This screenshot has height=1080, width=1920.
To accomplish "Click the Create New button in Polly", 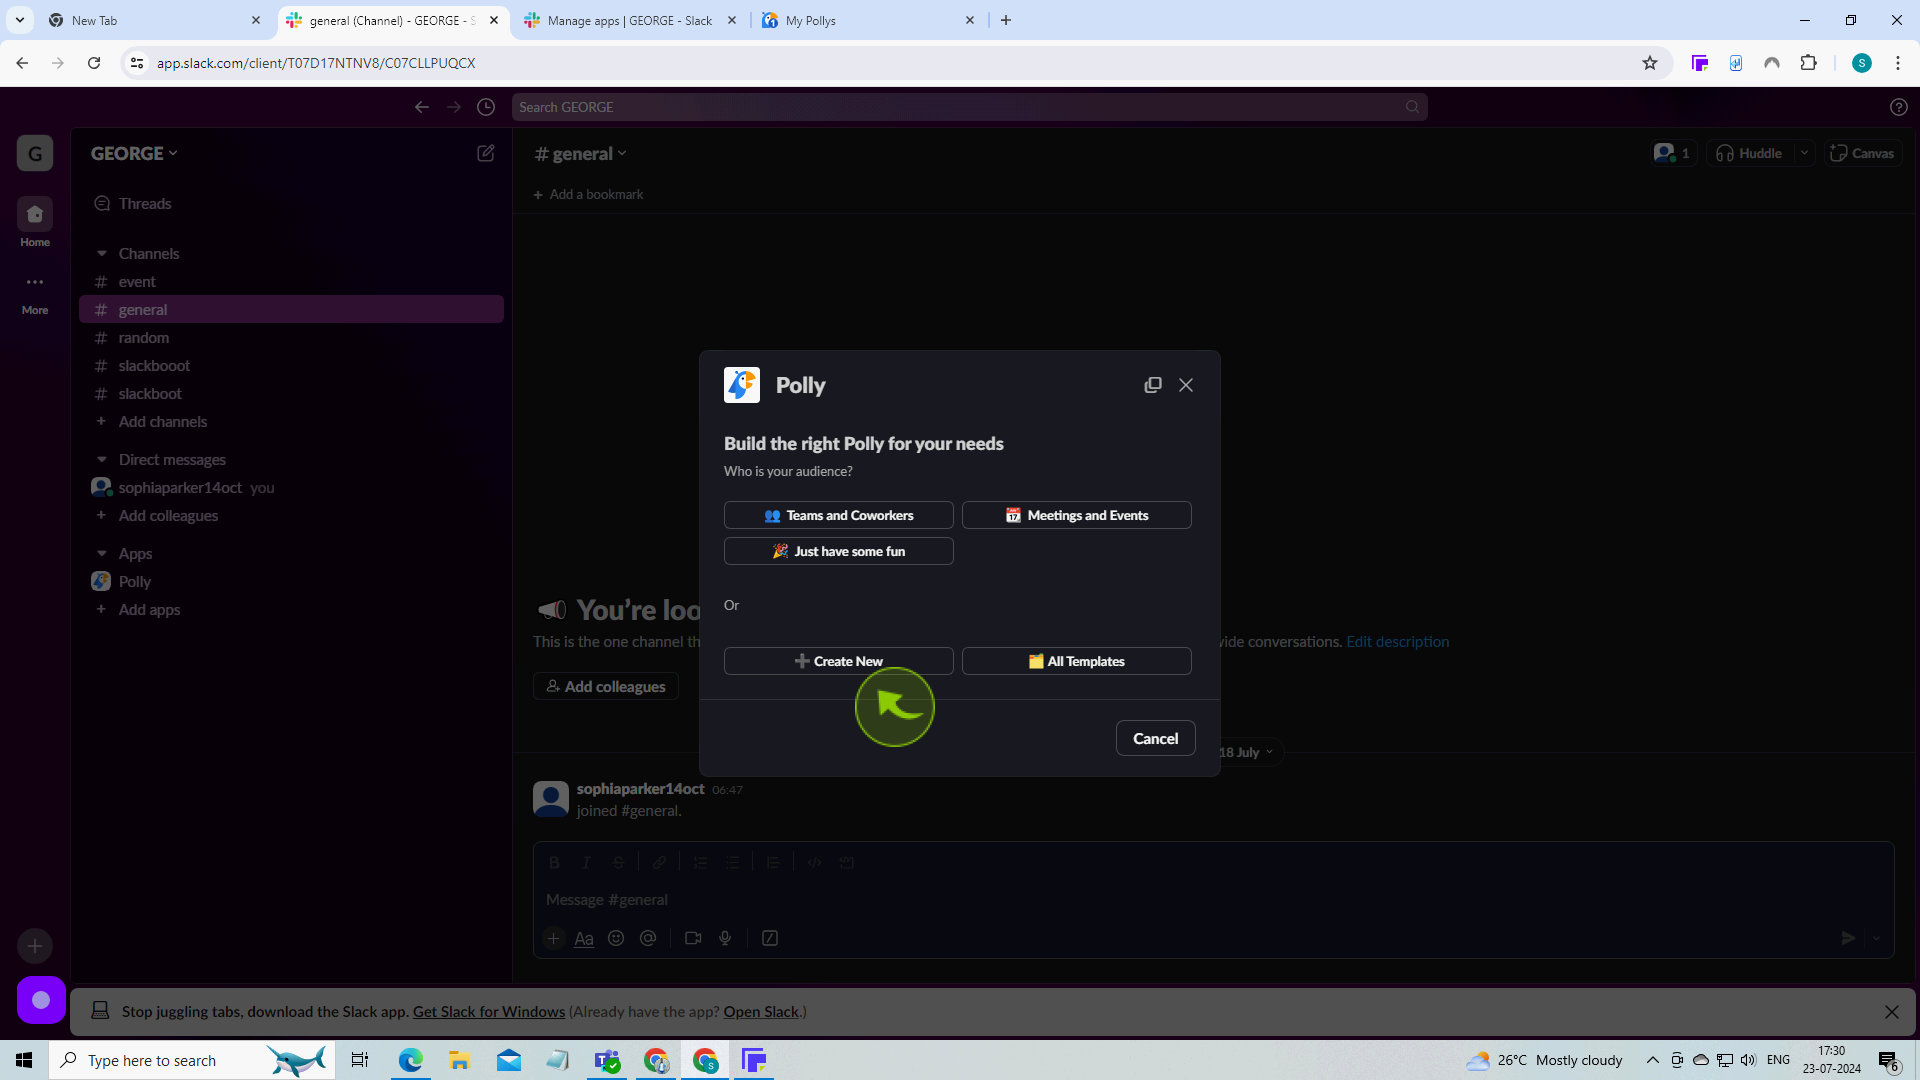I will pyautogui.click(x=838, y=661).
